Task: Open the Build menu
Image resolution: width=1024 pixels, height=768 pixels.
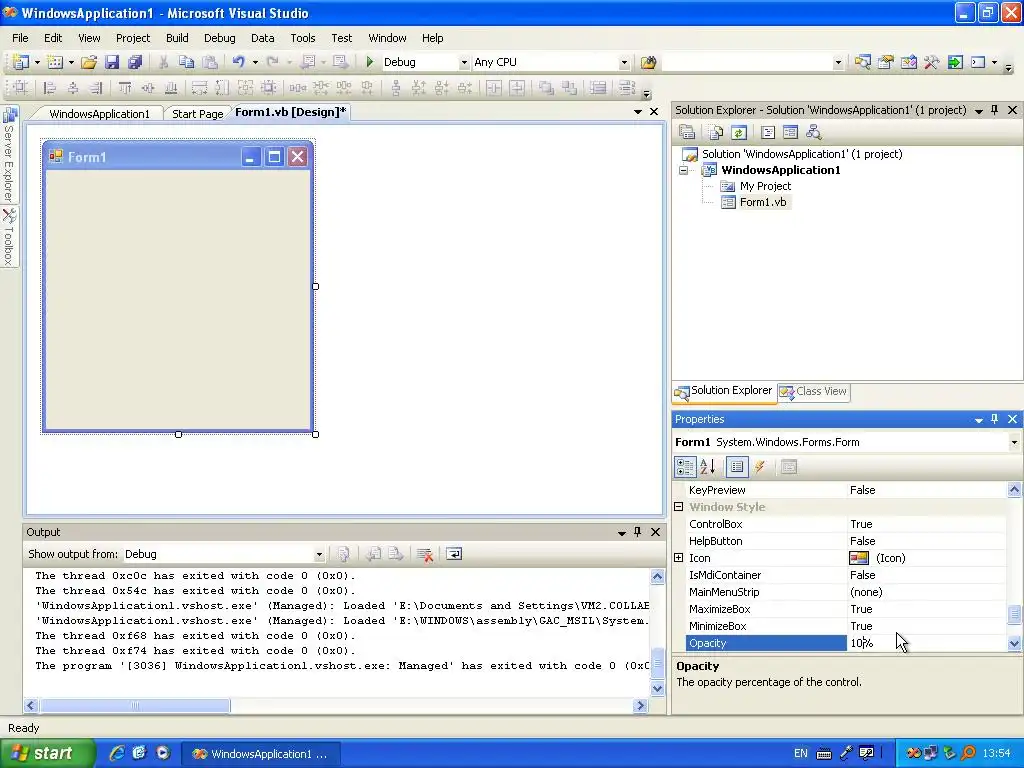Action: (x=177, y=38)
